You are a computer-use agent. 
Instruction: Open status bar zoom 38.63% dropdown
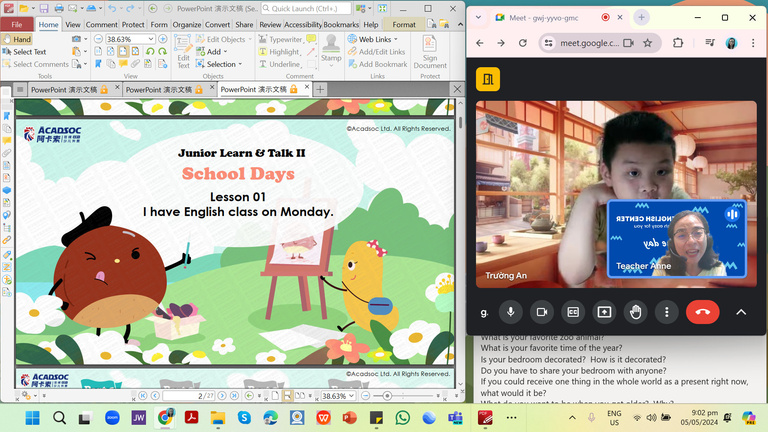[351, 395]
